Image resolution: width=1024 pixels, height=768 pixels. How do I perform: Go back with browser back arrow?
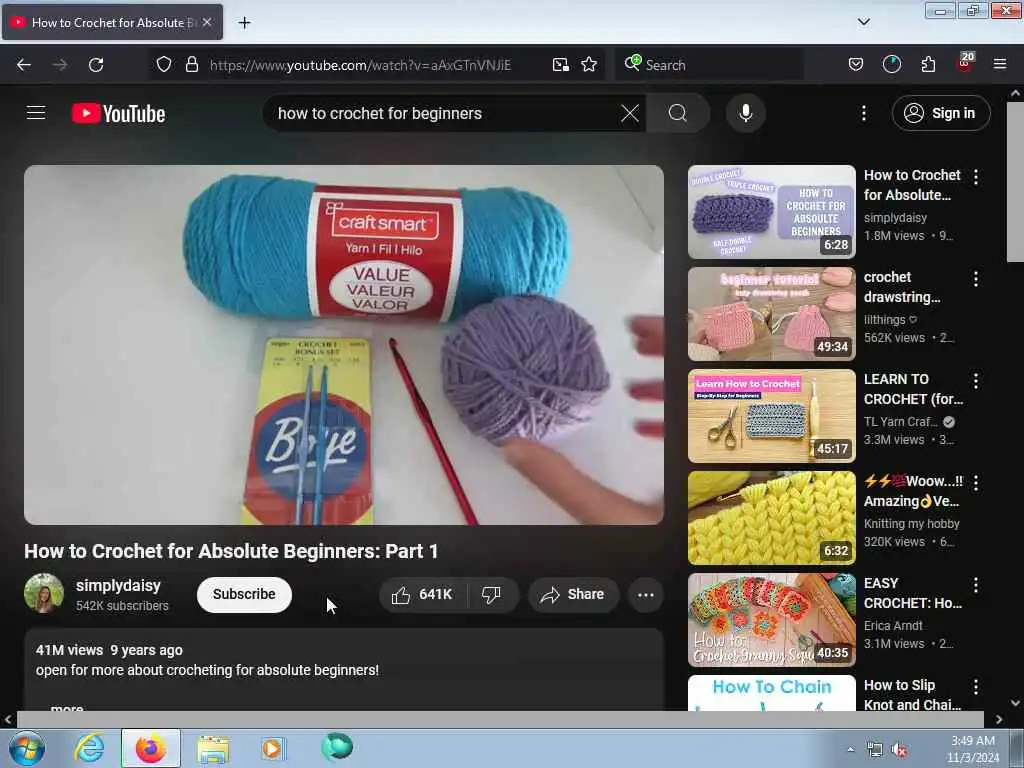[x=24, y=65]
